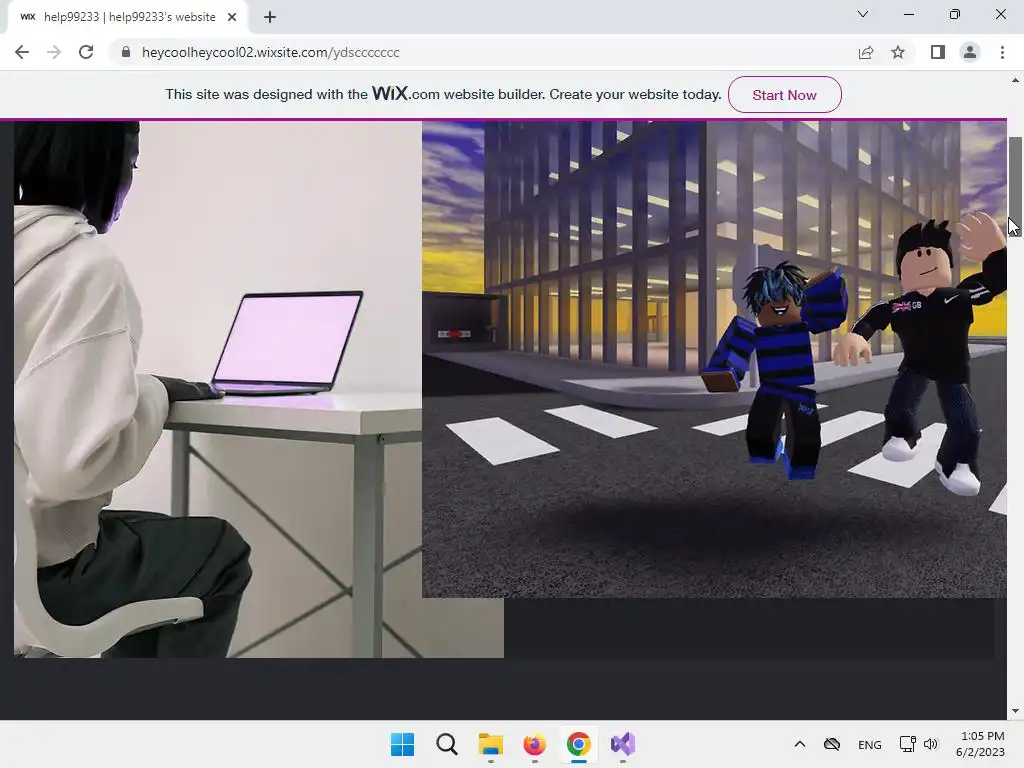Open File Explorer from taskbar
The image size is (1024, 768).
pos(490,744)
